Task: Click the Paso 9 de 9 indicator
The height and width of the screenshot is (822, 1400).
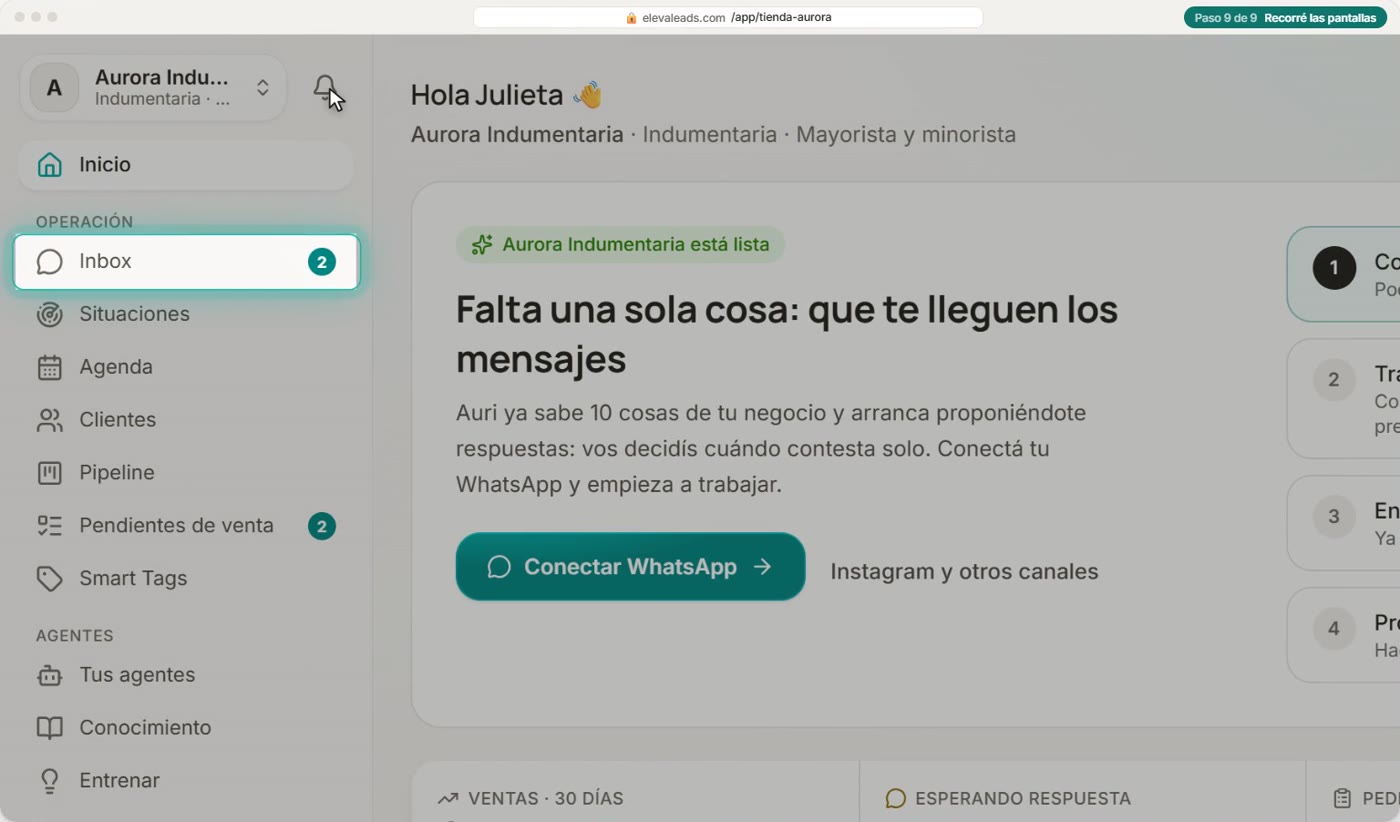Action: pos(1225,18)
